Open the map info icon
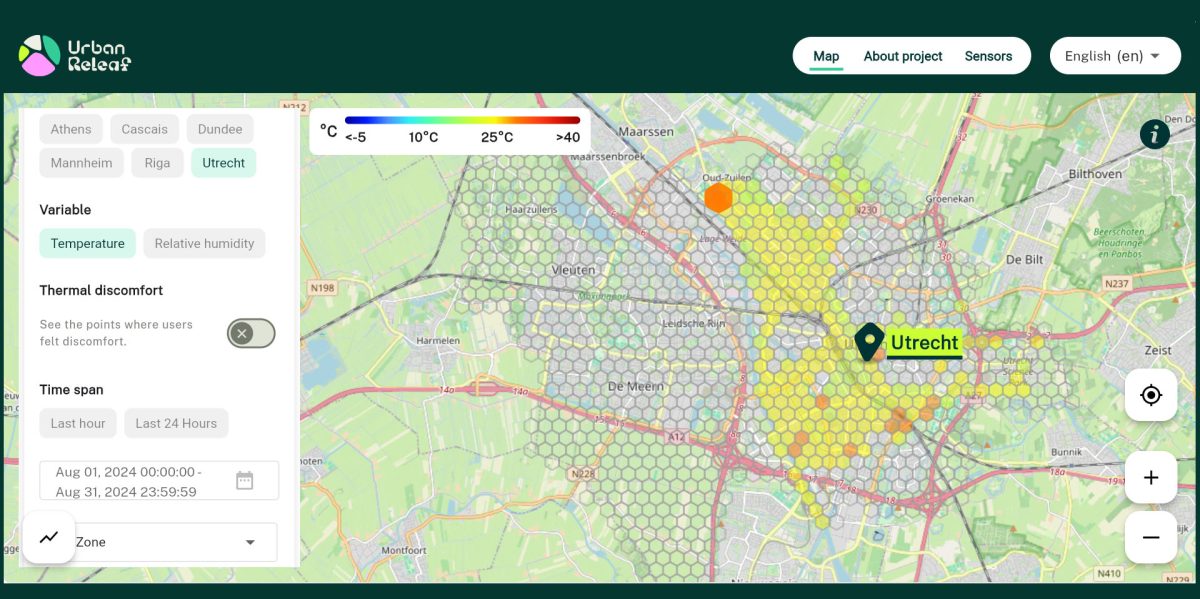 point(1154,134)
